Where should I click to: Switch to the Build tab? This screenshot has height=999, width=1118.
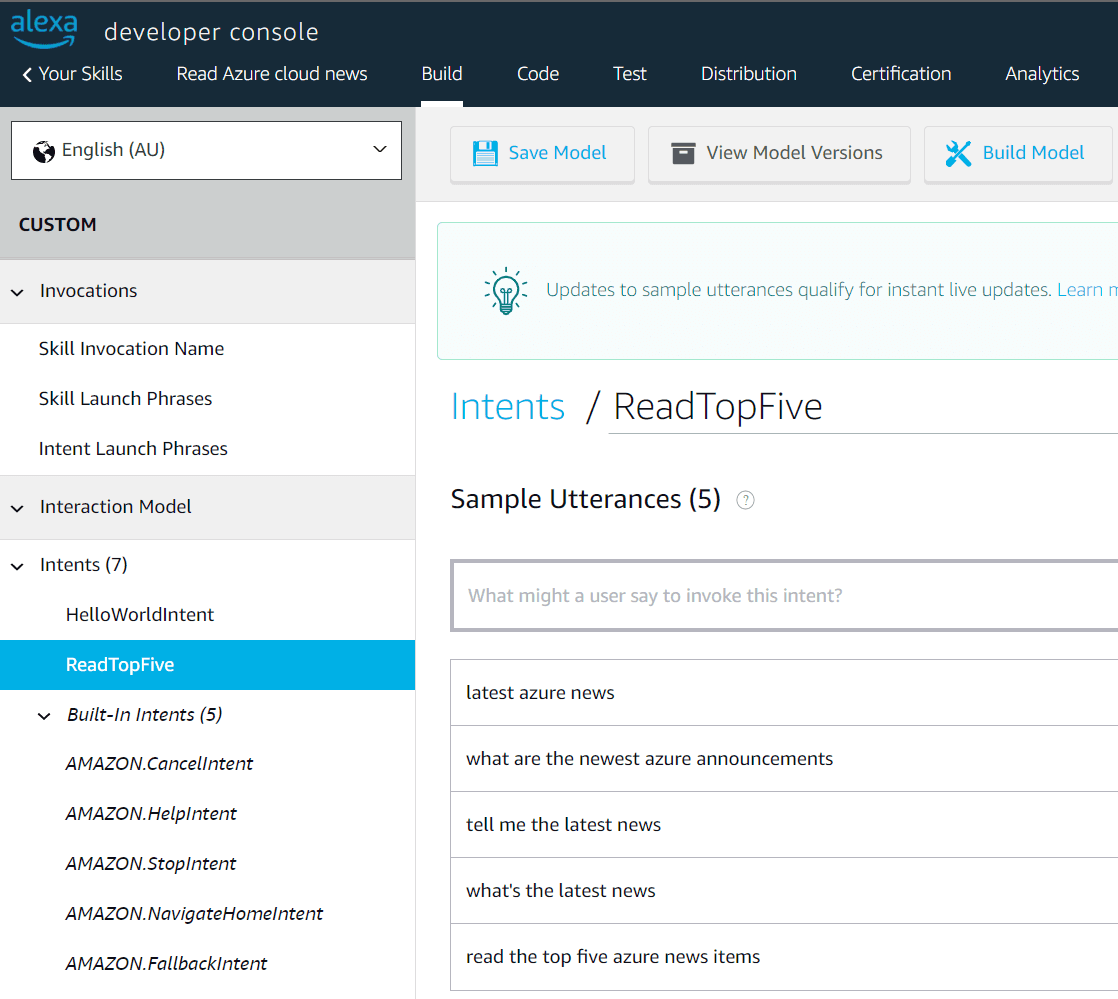[442, 74]
